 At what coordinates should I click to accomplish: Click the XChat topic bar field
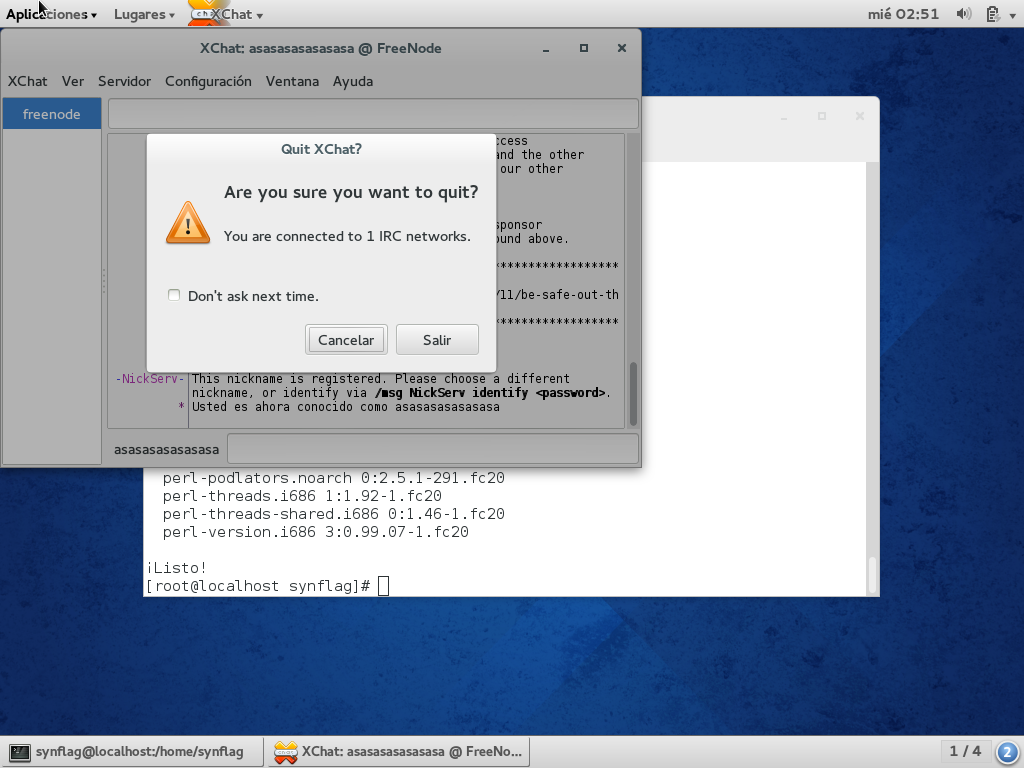373,114
